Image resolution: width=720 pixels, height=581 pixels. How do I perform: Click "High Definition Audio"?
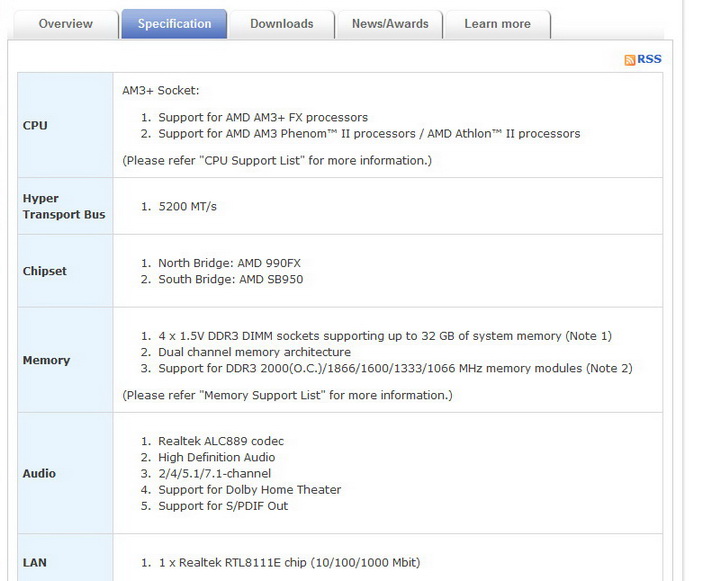217,457
